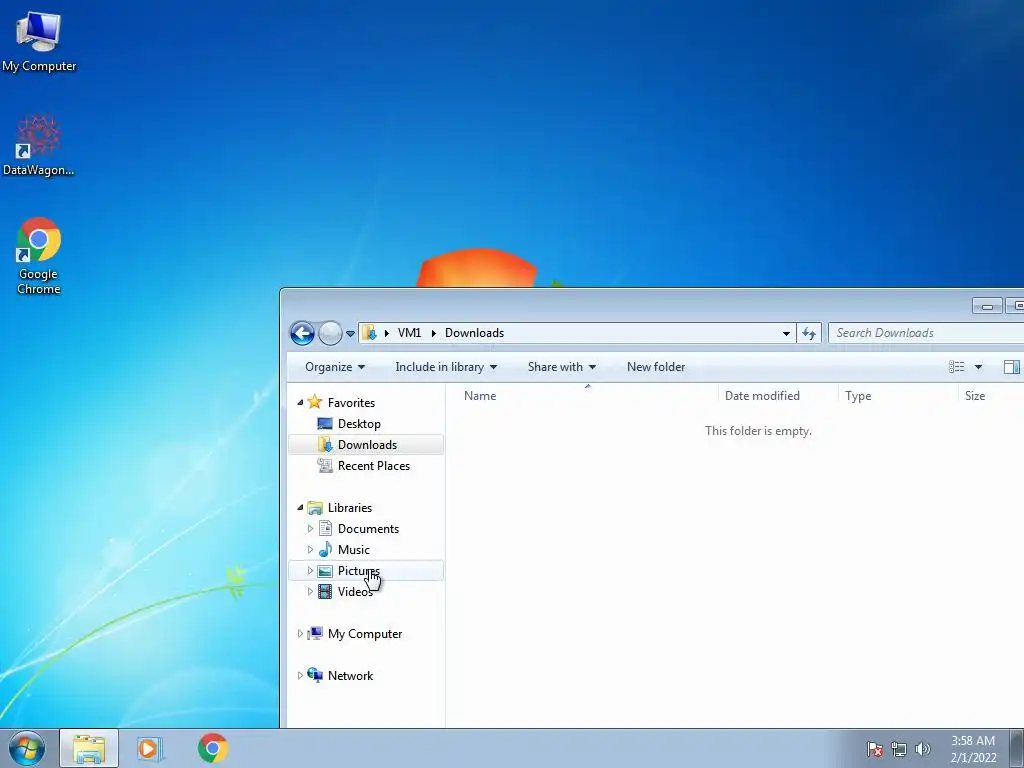The height and width of the screenshot is (768, 1024).
Task: Click Windows Explorer taskbar icon
Action: coord(89,748)
